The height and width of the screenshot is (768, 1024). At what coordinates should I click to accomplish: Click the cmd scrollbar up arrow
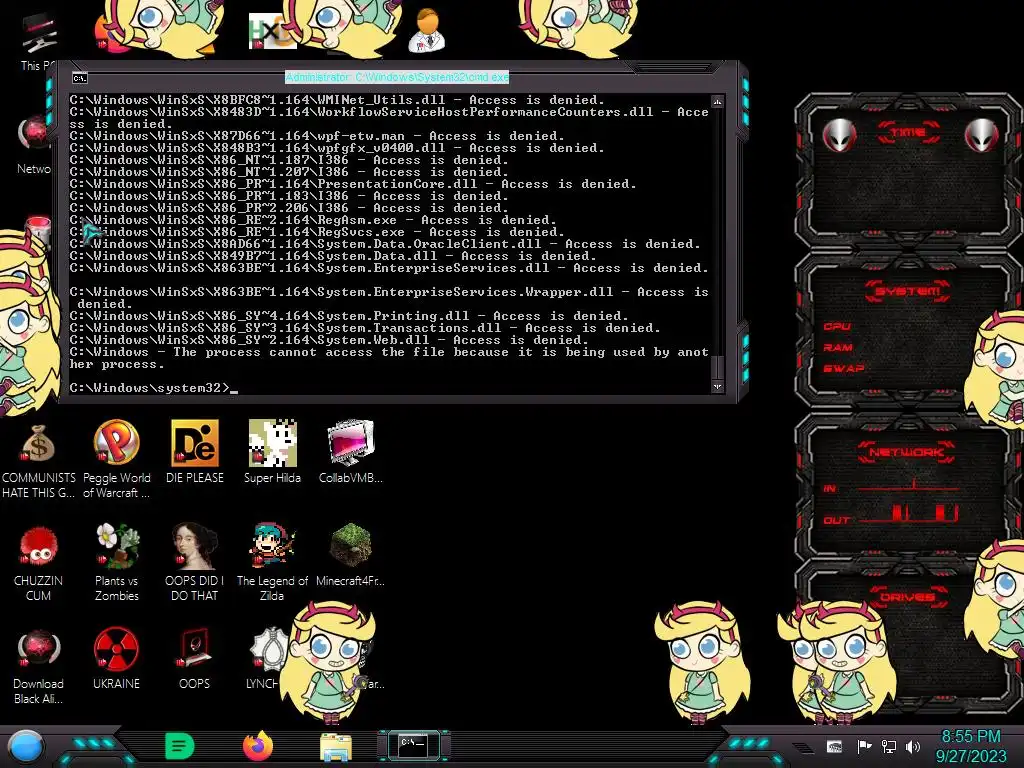(x=717, y=102)
